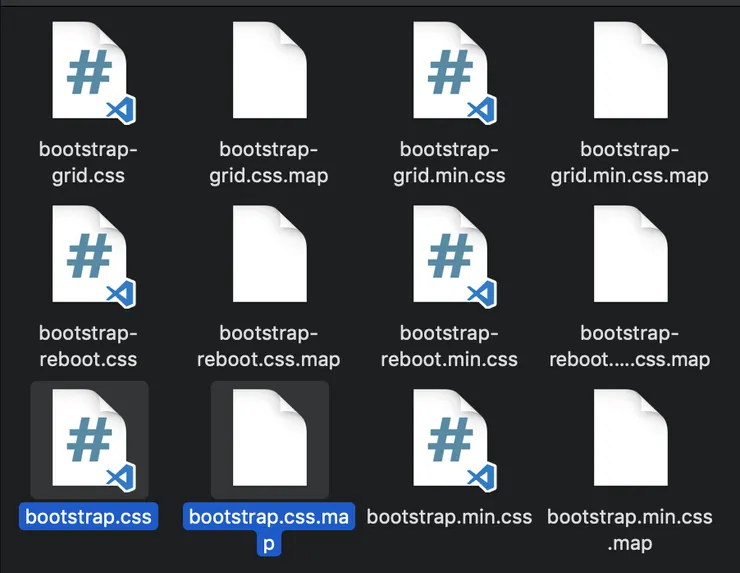Select the bootstrap-grid.min.css file icon
Image resolution: width=740 pixels, height=573 pixels.
(x=454, y=72)
